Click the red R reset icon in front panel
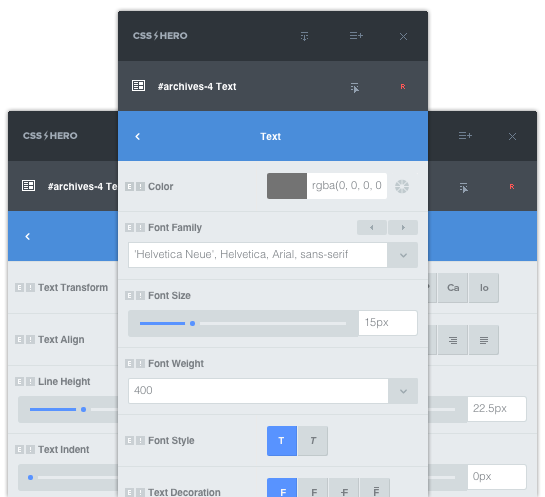Viewport: 545px width, 497px height. click(402, 87)
